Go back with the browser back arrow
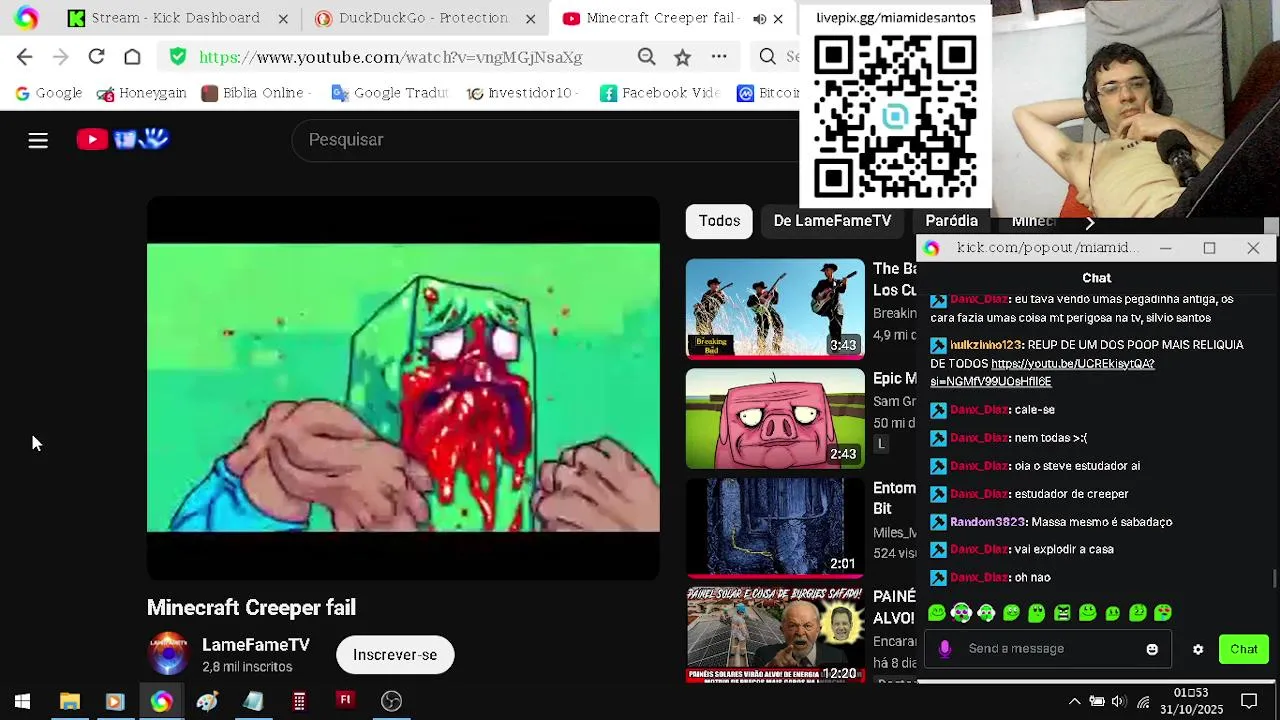Screen dimensions: 1280x720 (x=25, y=57)
